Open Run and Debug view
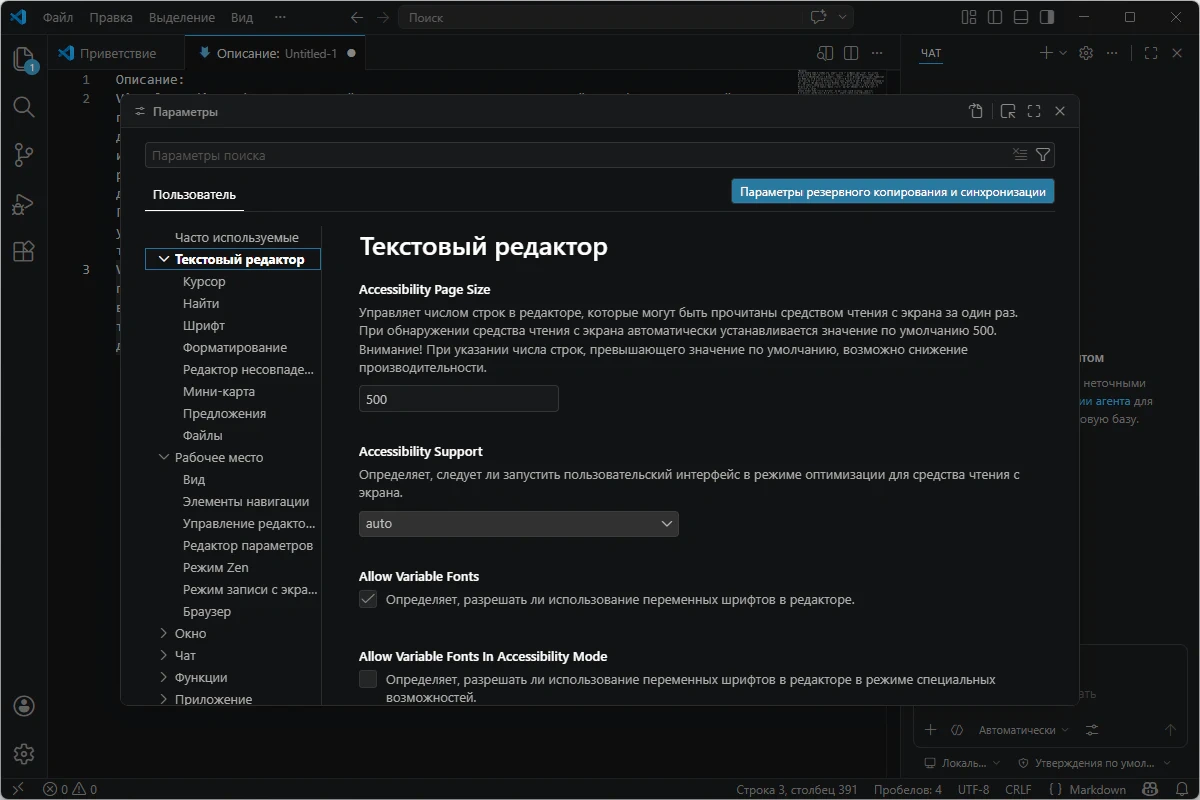The width and height of the screenshot is (1200, 800). [x=24, y=204]
